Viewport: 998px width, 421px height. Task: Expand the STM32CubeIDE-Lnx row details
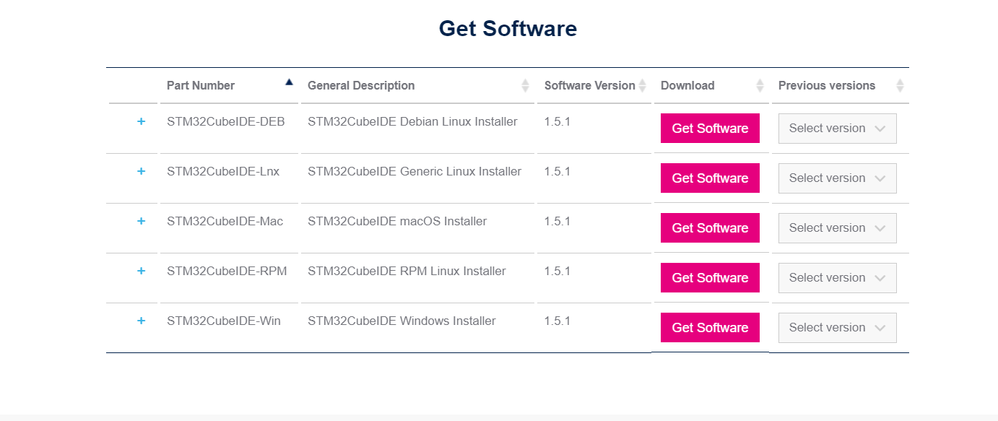141,171
